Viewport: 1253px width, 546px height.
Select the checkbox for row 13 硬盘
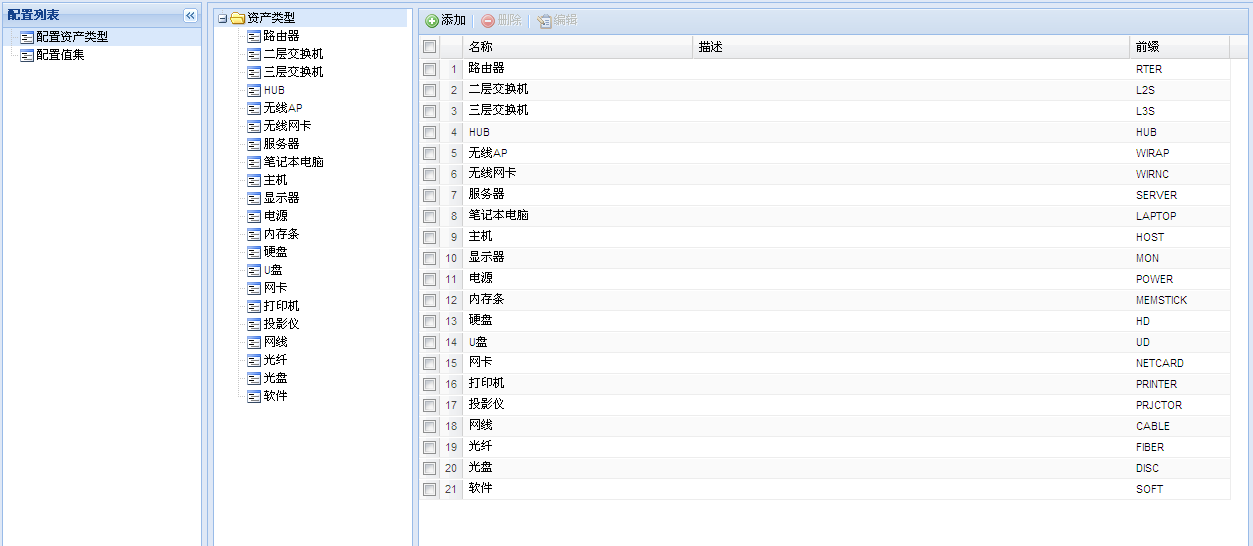tap(429, 321)
